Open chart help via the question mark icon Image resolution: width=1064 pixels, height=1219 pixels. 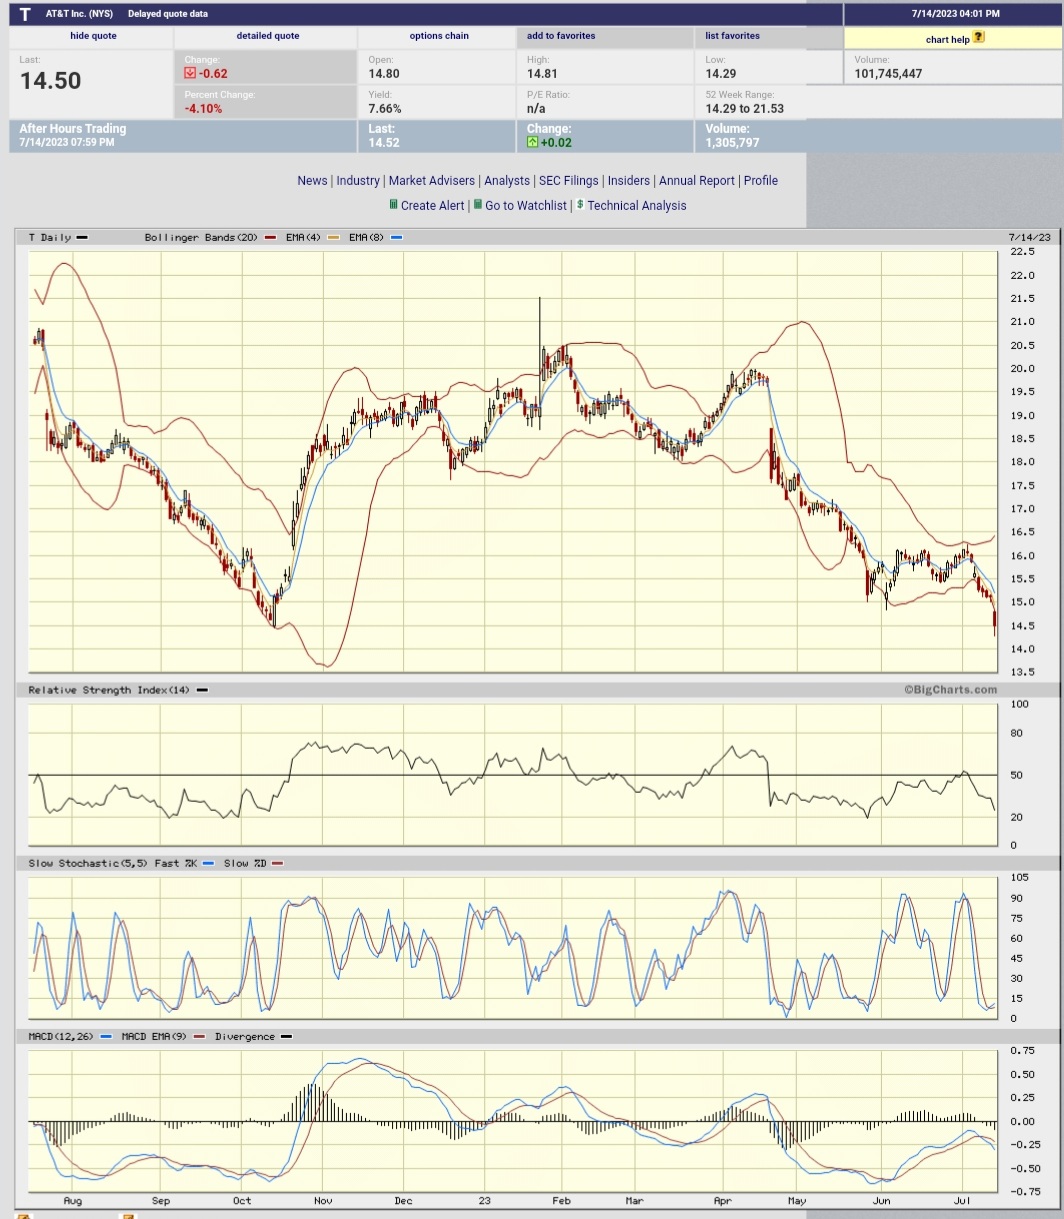(x=977, y=37)
